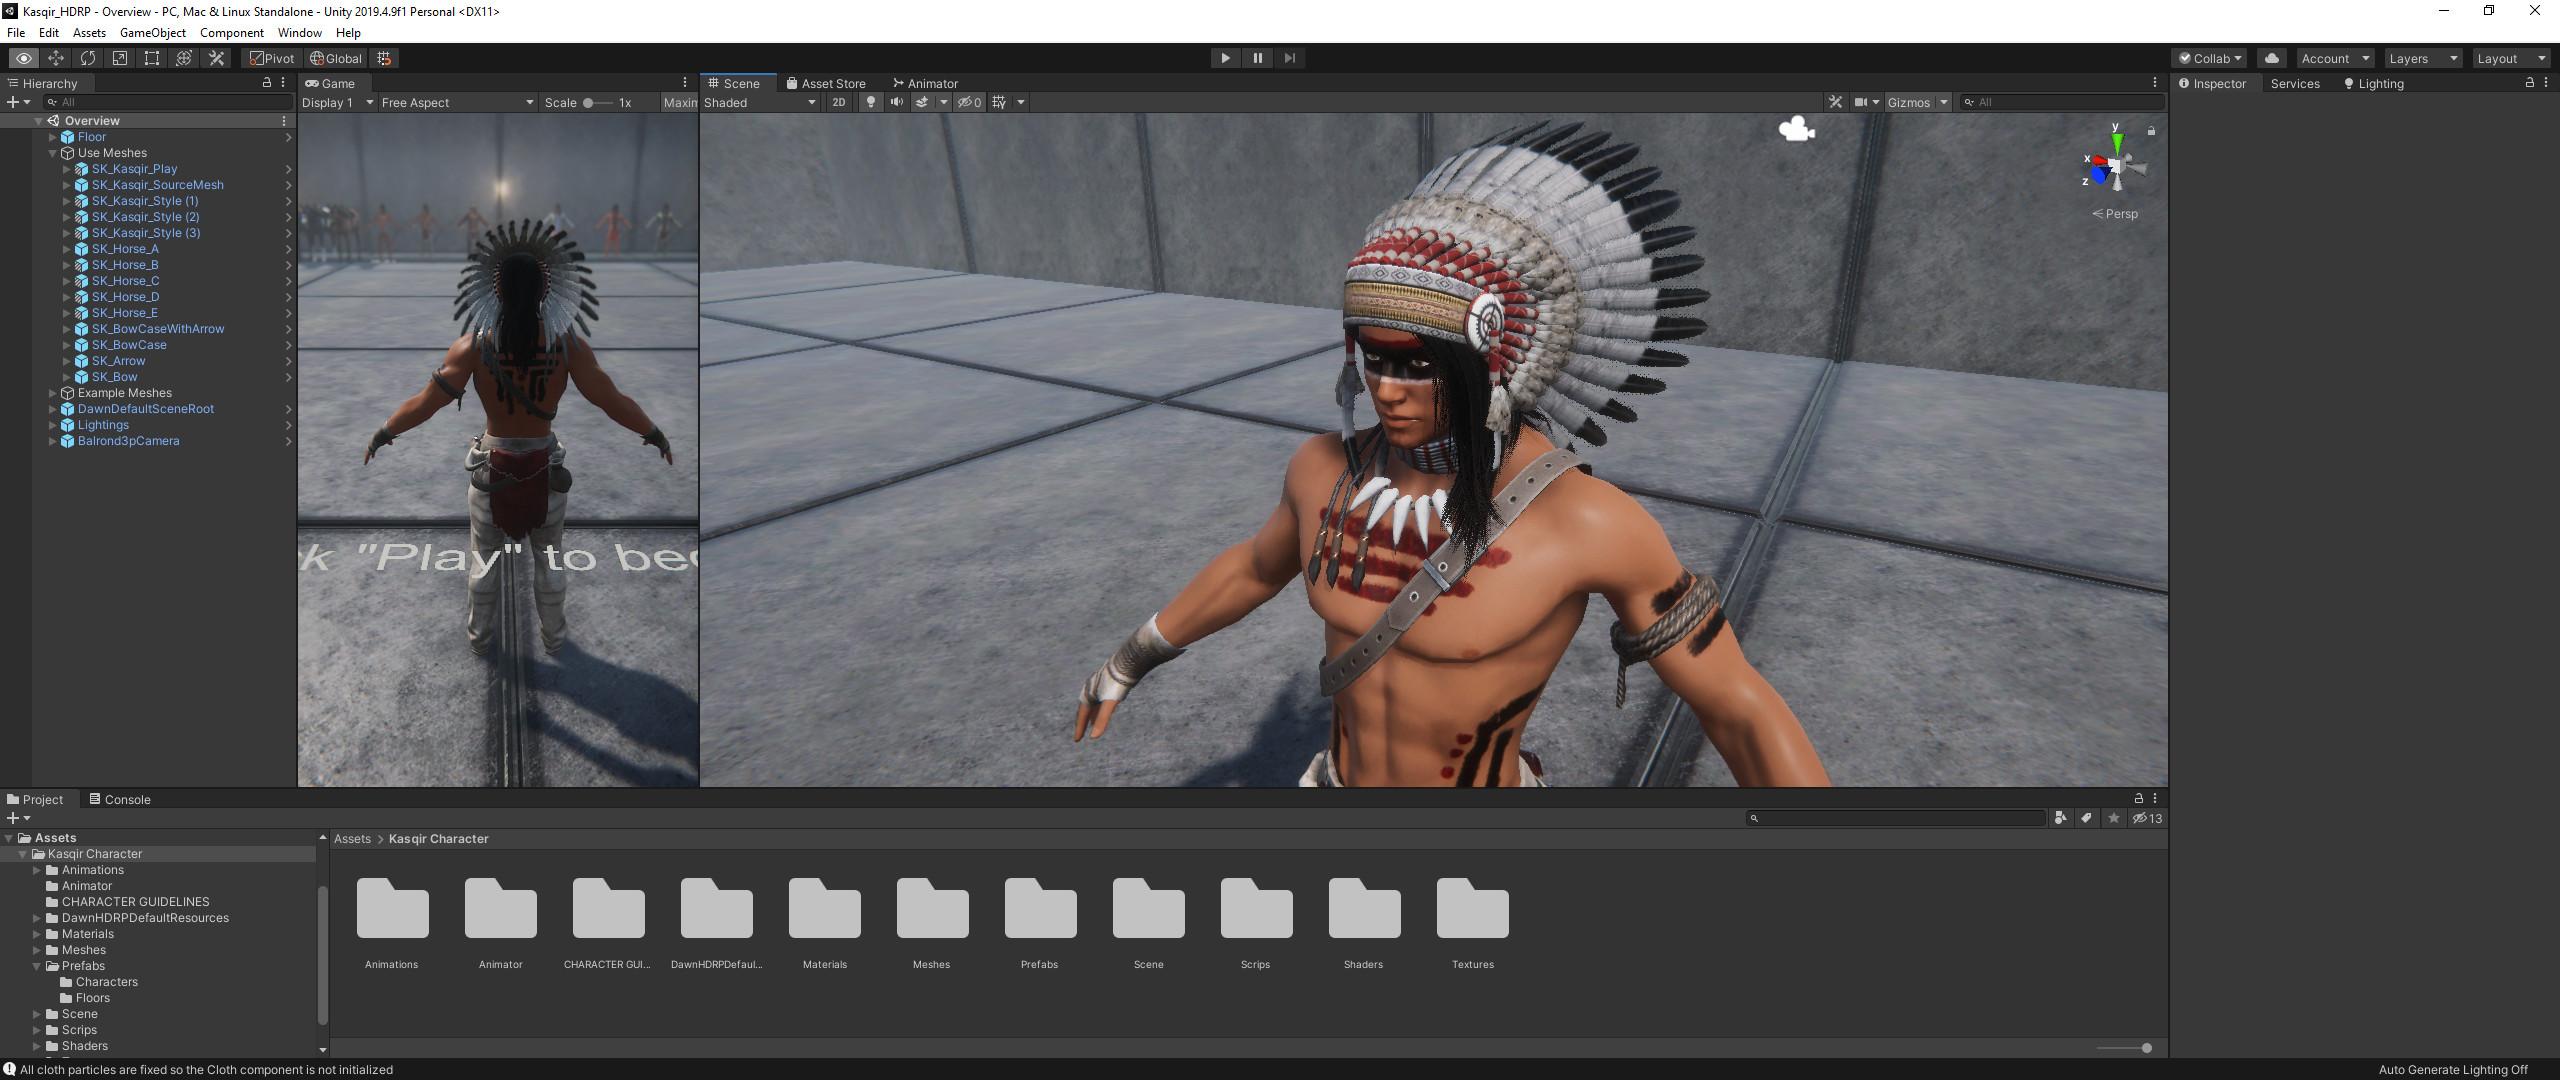Image resolution: width=2560 pixels, height=1080 pixels.
Task: Open the scene component tools icon
Action: click(1835, 102)
